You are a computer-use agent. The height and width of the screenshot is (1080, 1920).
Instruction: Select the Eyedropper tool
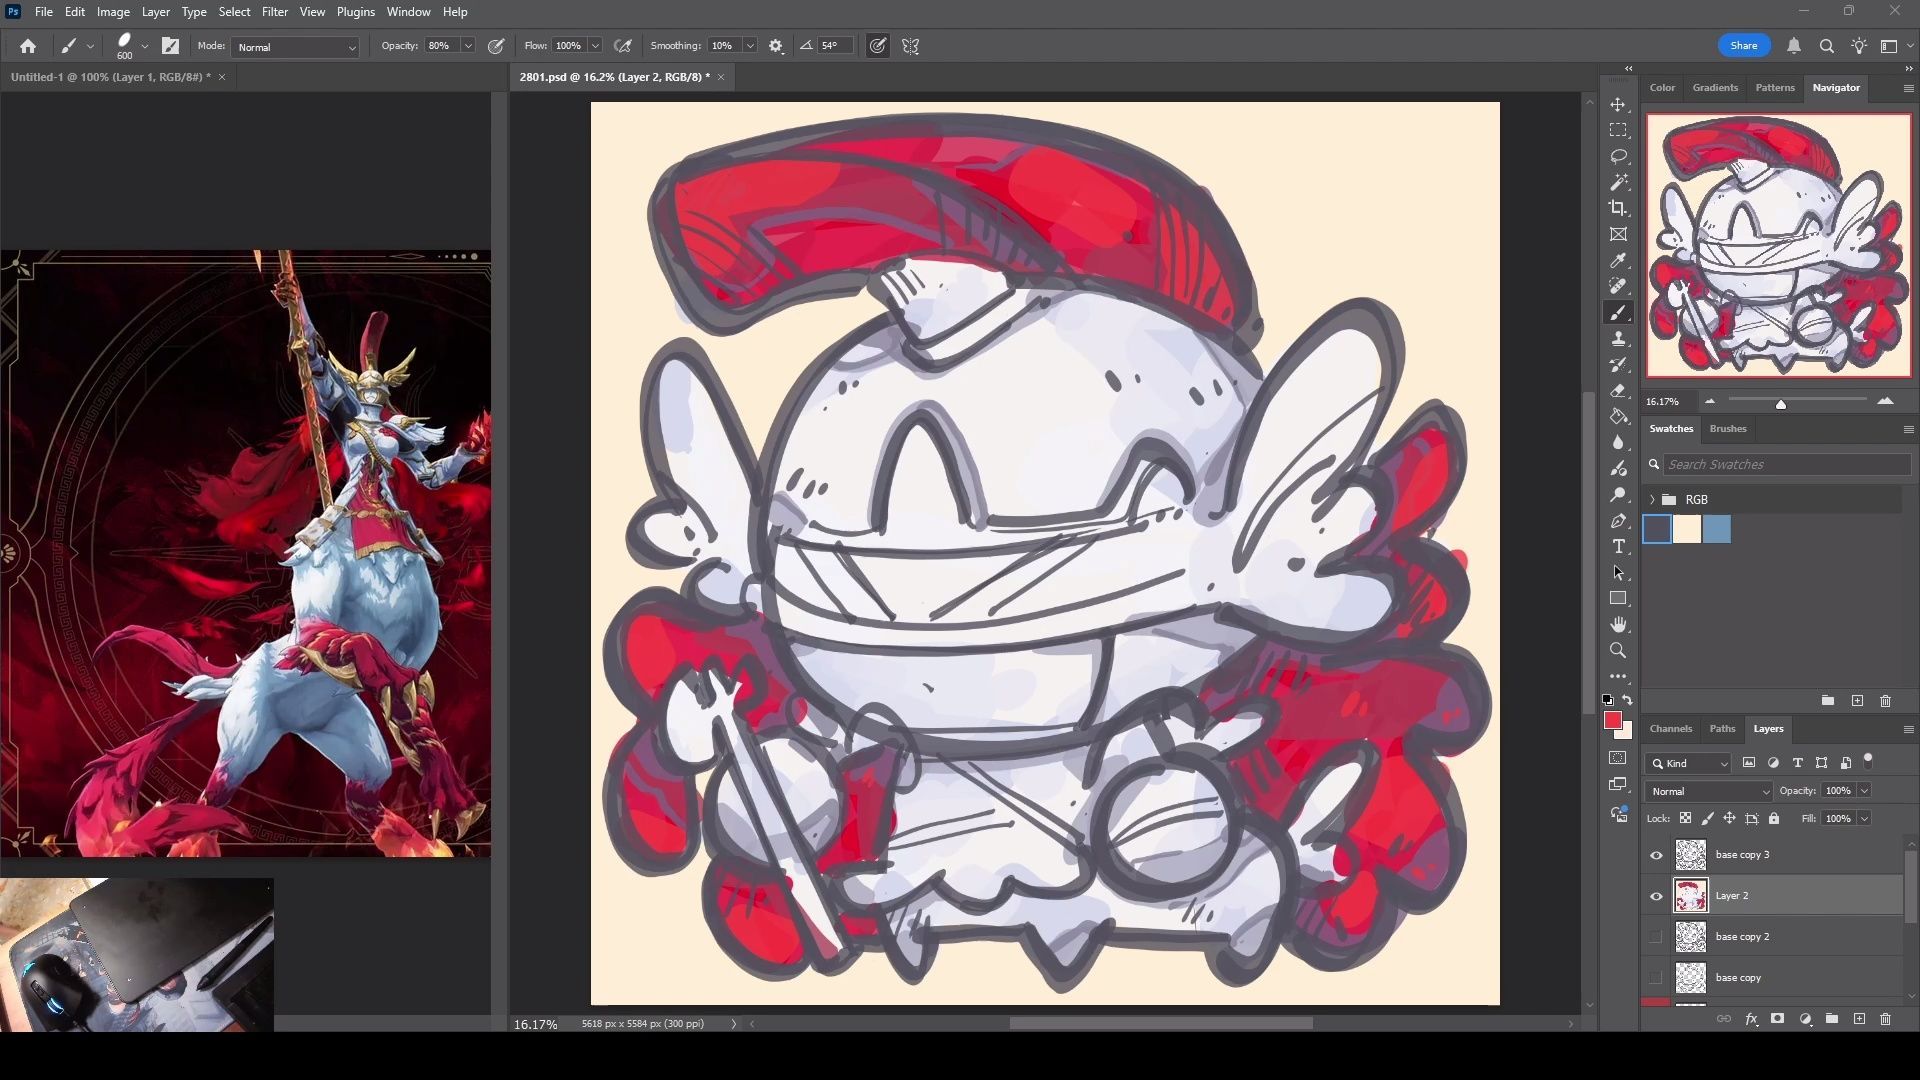click(1618, 261)
